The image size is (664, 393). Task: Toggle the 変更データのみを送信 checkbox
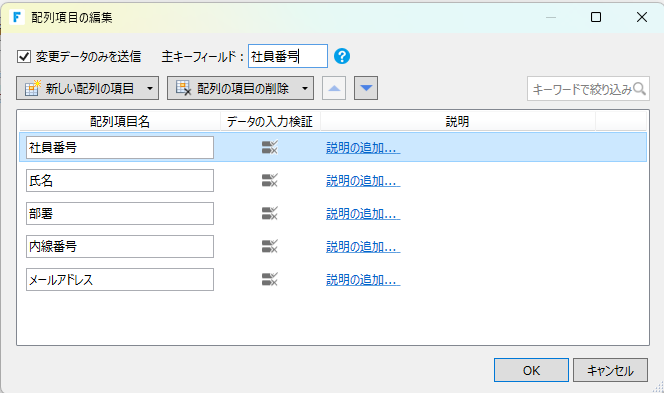click(24, 56)
